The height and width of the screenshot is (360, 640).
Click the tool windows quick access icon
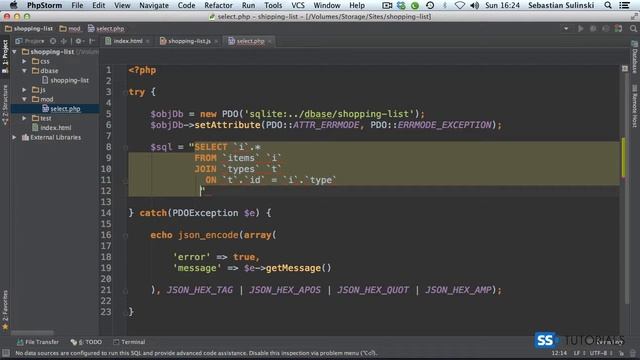tap(6, 353)
